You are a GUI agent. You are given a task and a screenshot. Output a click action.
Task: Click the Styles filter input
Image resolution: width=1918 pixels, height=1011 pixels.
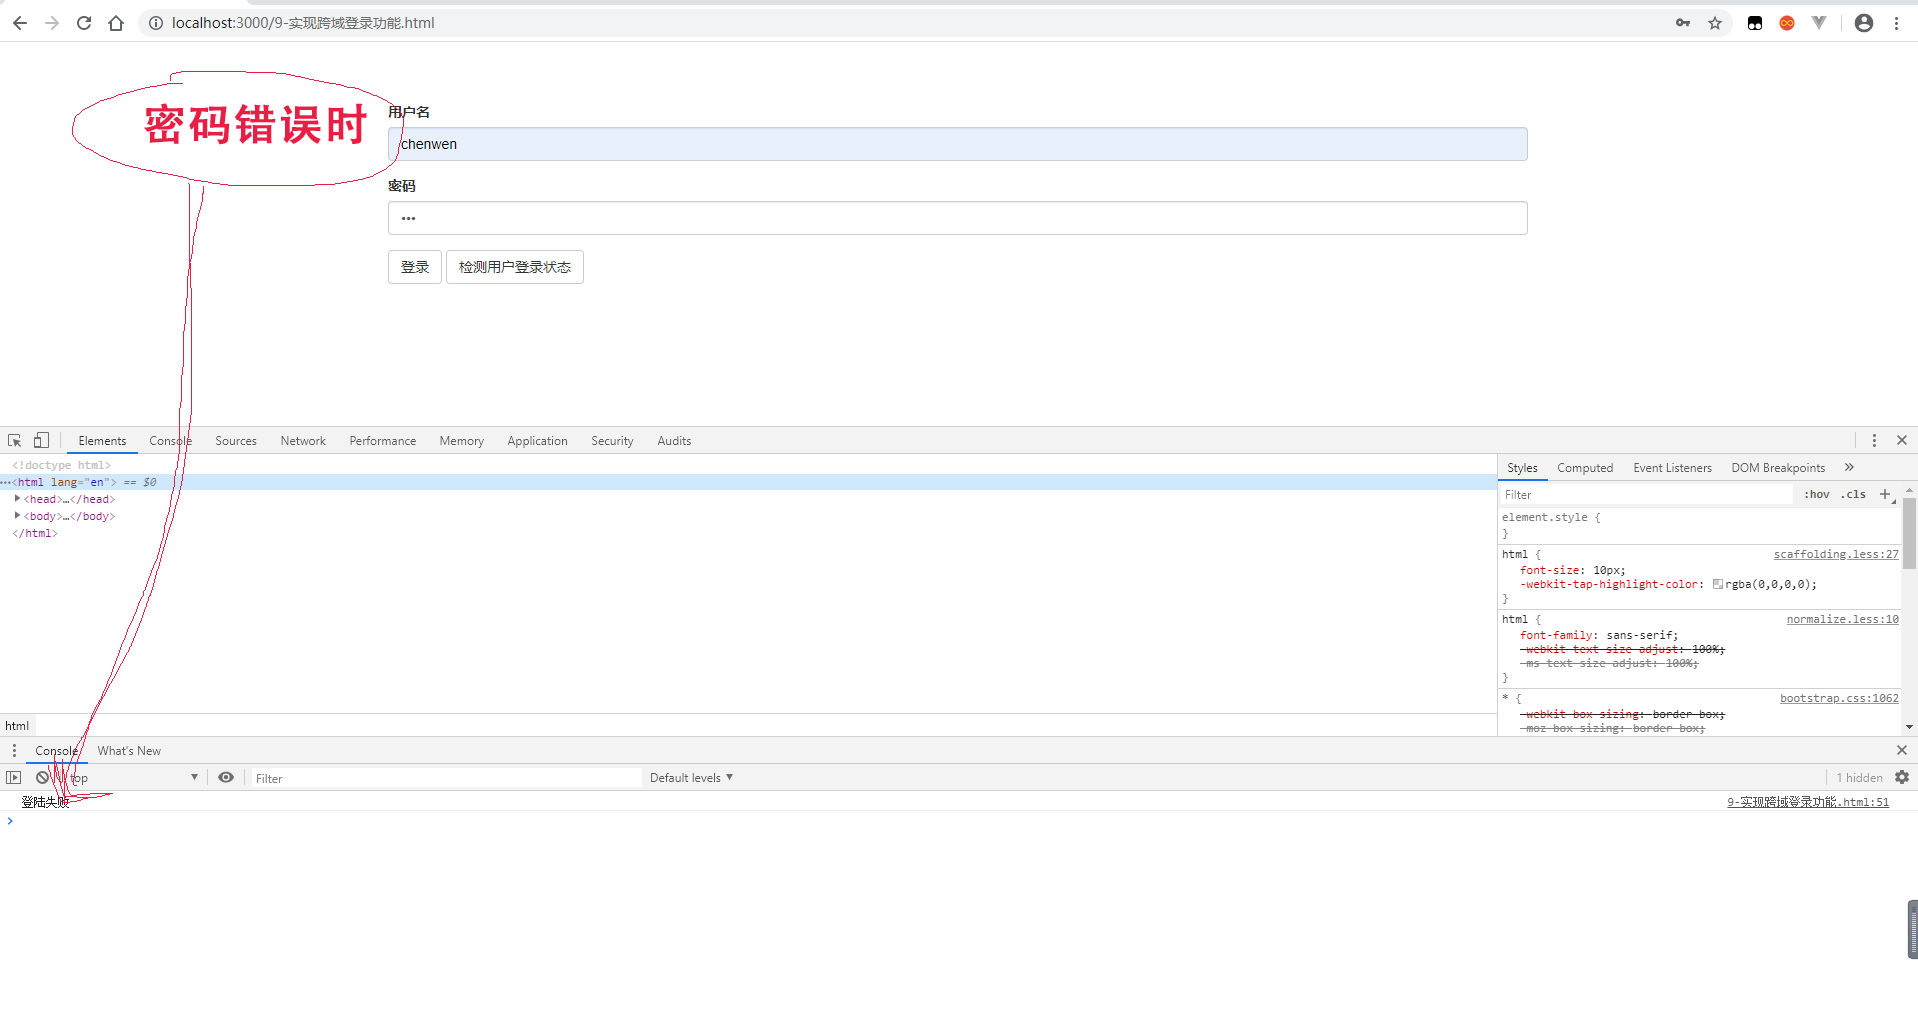click(x=1647, y=494)
